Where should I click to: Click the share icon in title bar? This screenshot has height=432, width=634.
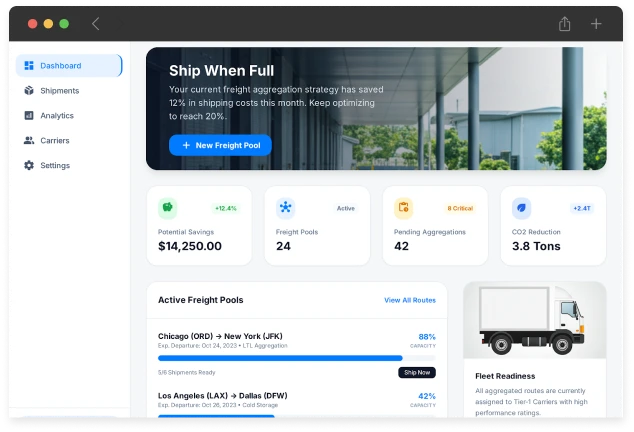564,23
